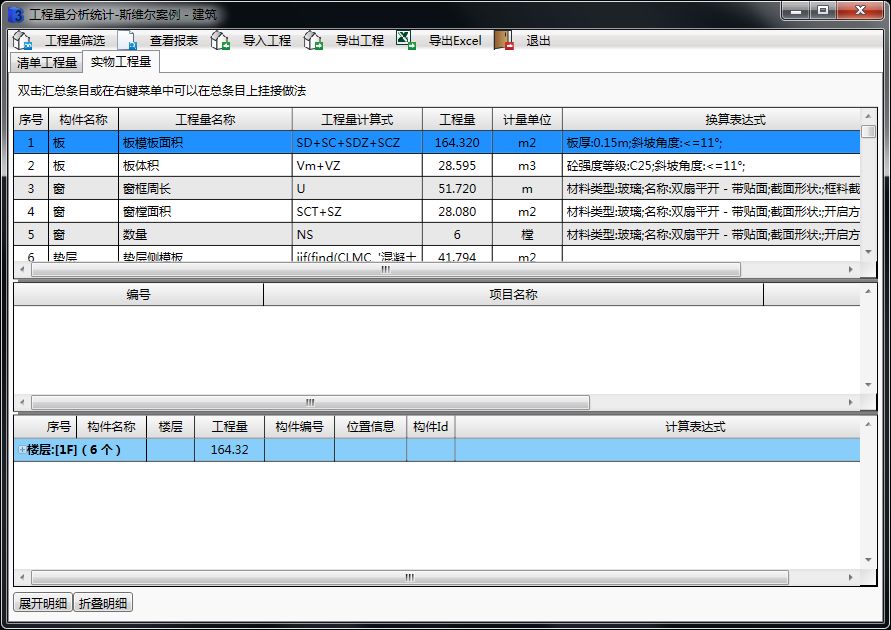Click bottom table scroll down arrow
Image resolution: width=891 pixels, height=630 pixels.
pos(868,560)
